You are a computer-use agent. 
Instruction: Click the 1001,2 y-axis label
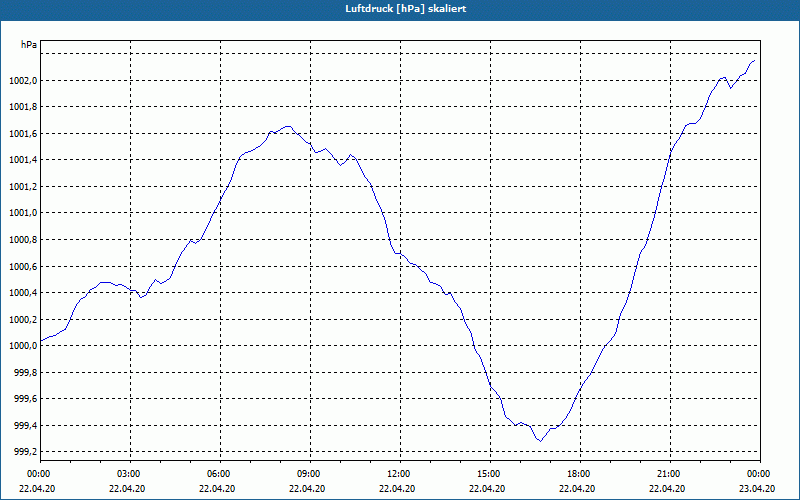[x=23, y=187]
